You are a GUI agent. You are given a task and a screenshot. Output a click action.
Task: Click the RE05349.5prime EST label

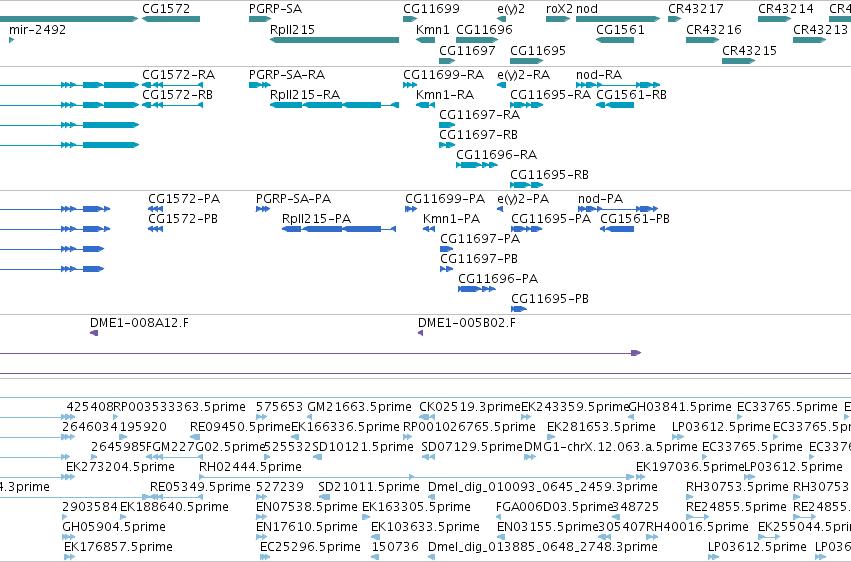[200, 487]
